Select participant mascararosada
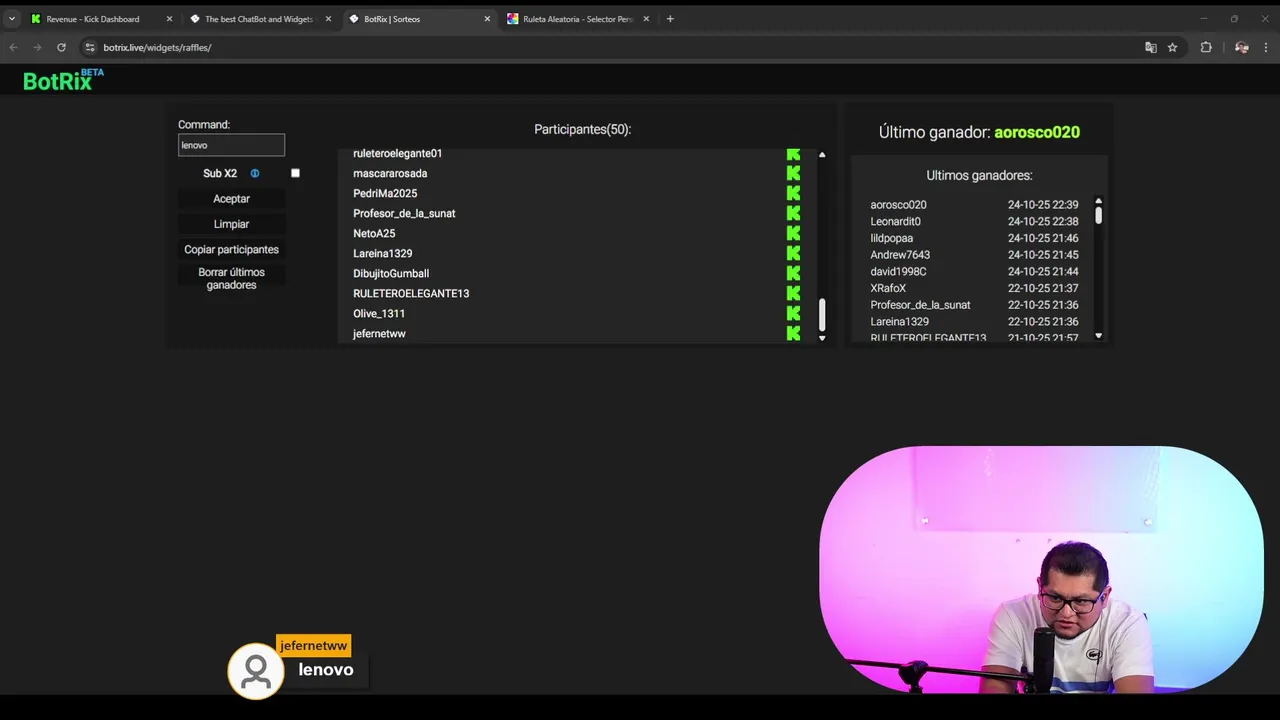 coord(390,173)
